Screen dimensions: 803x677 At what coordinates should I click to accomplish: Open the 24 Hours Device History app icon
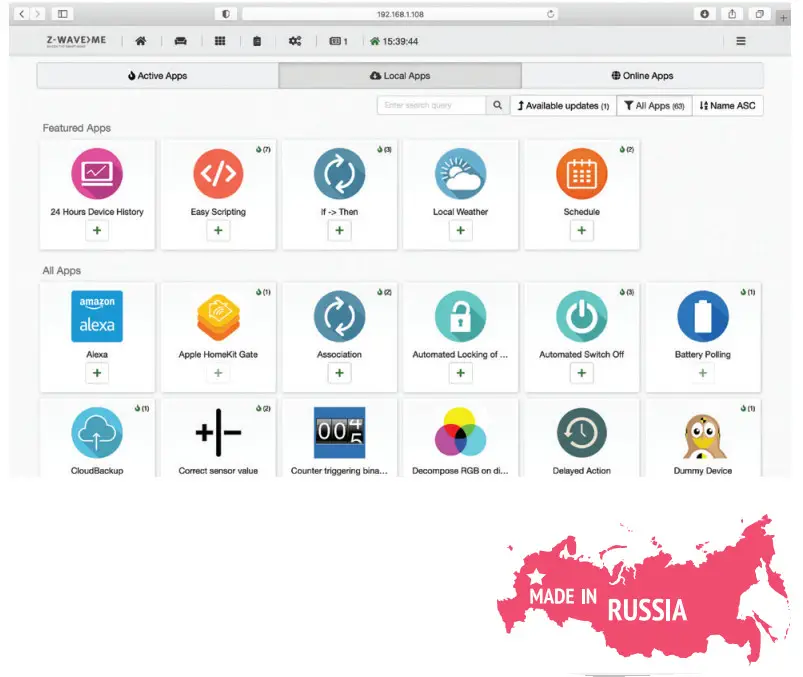(97, 173)
